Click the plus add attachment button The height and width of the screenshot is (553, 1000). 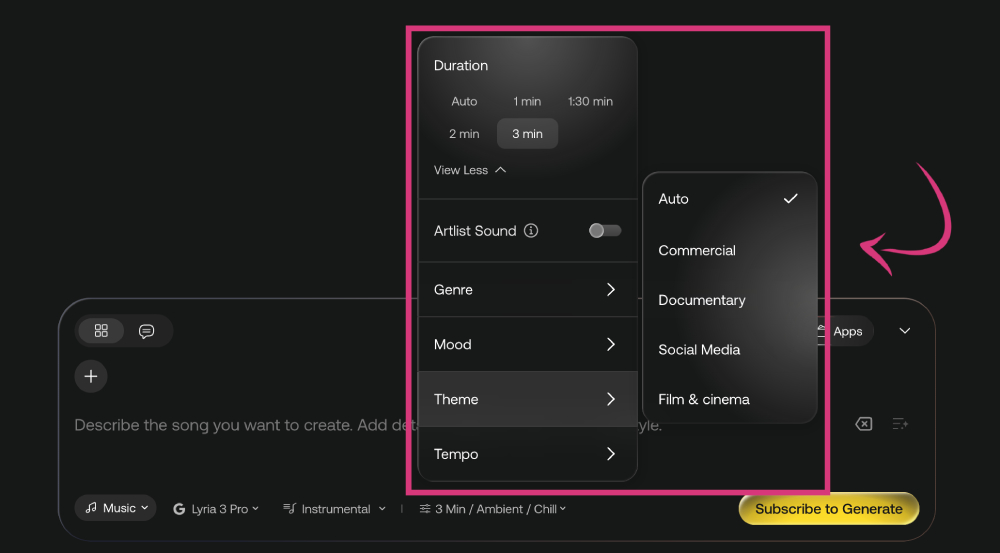91,376
